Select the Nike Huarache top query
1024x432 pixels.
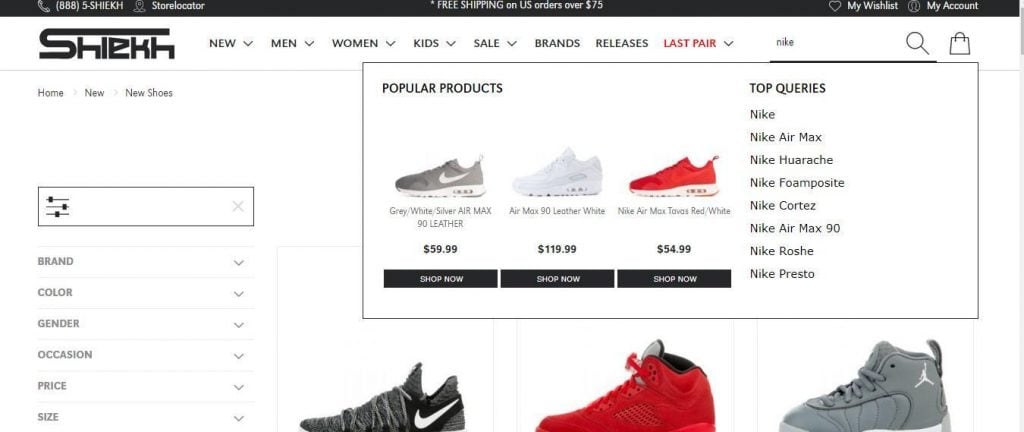pos(791,160)
